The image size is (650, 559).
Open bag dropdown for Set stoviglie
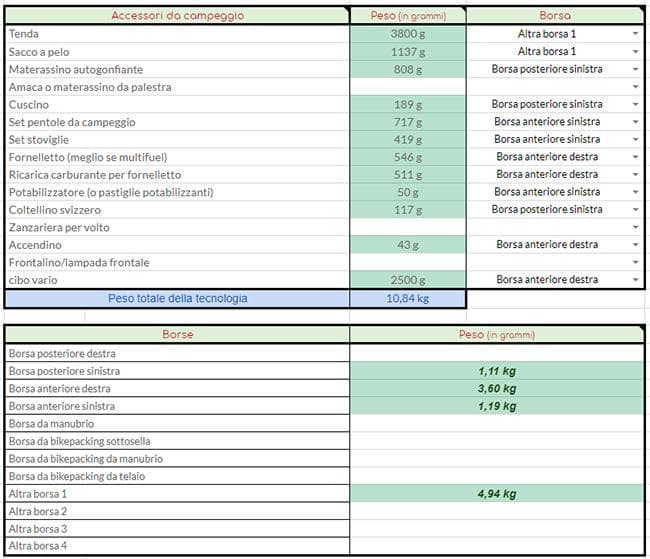(635, 139)
